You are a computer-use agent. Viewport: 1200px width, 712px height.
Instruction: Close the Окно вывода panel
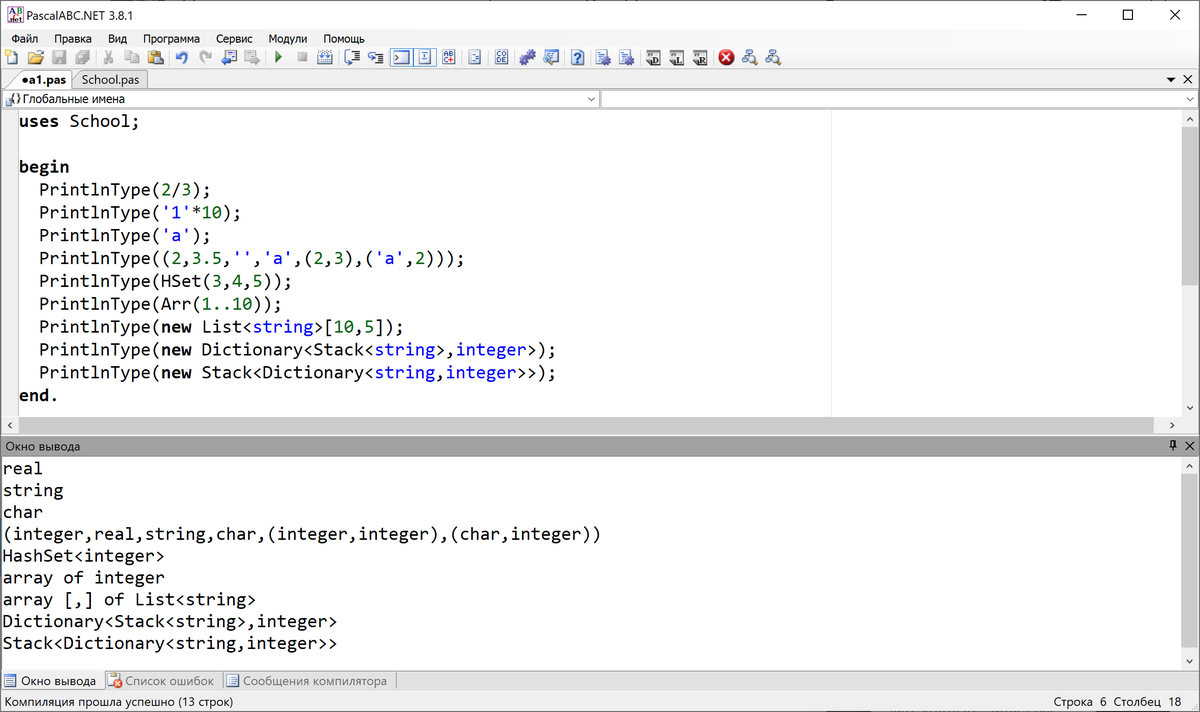click(x=1189, y=446)
